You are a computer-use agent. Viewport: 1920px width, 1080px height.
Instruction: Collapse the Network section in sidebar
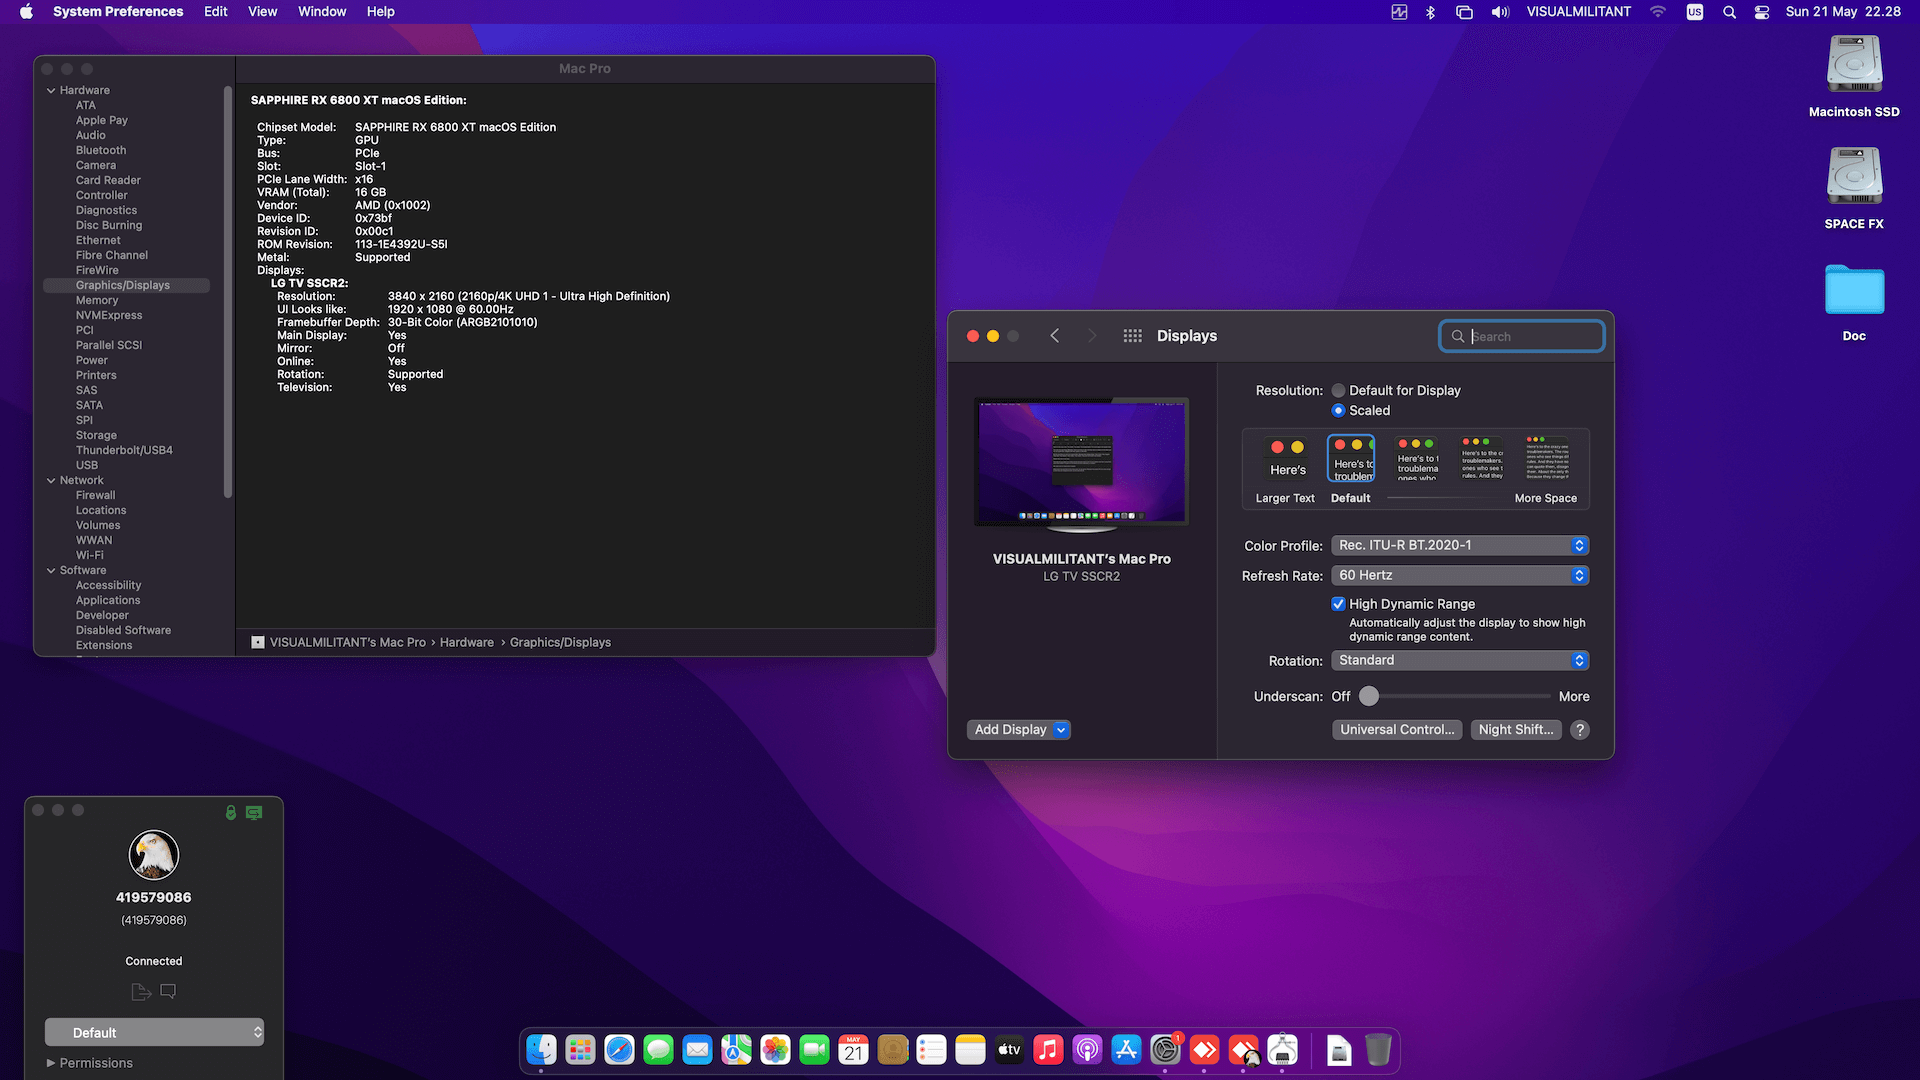coord(51,481)
